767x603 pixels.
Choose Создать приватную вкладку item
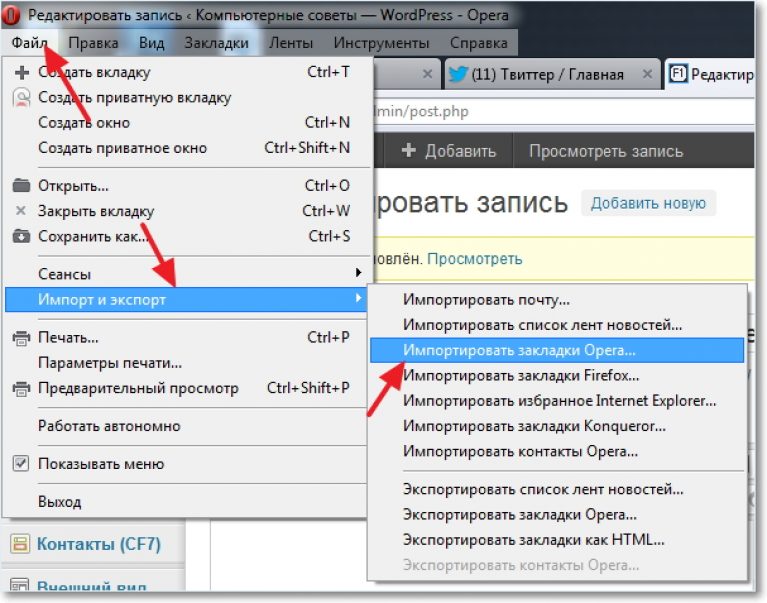coord(185,97)
